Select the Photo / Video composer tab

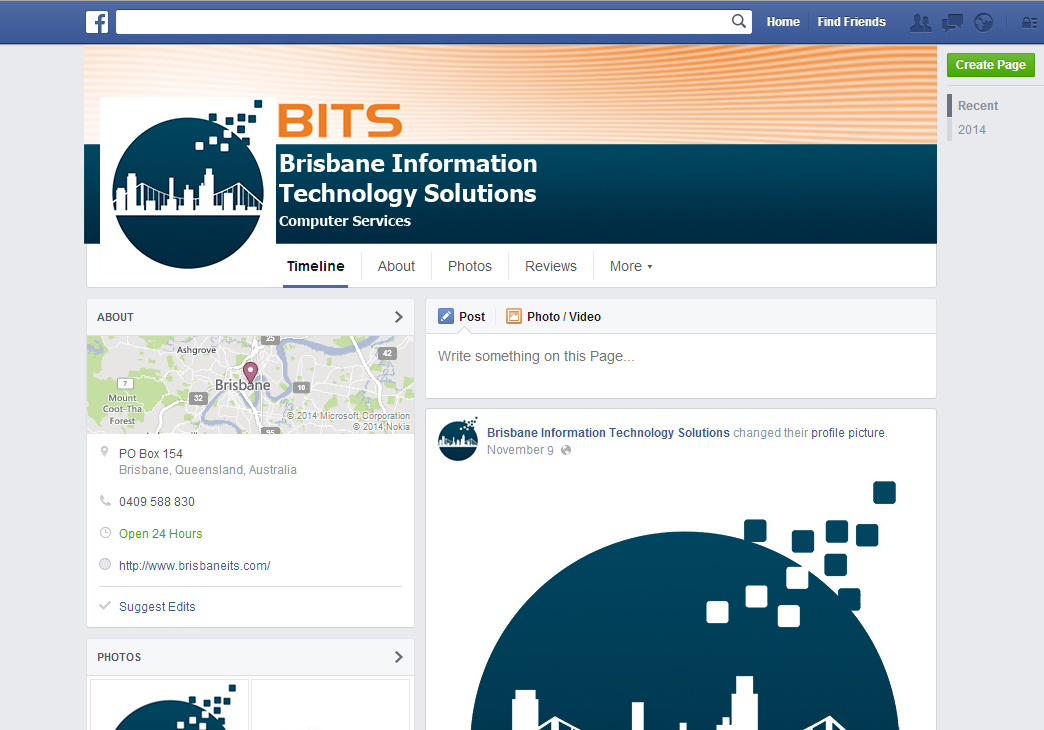(554, 316)
